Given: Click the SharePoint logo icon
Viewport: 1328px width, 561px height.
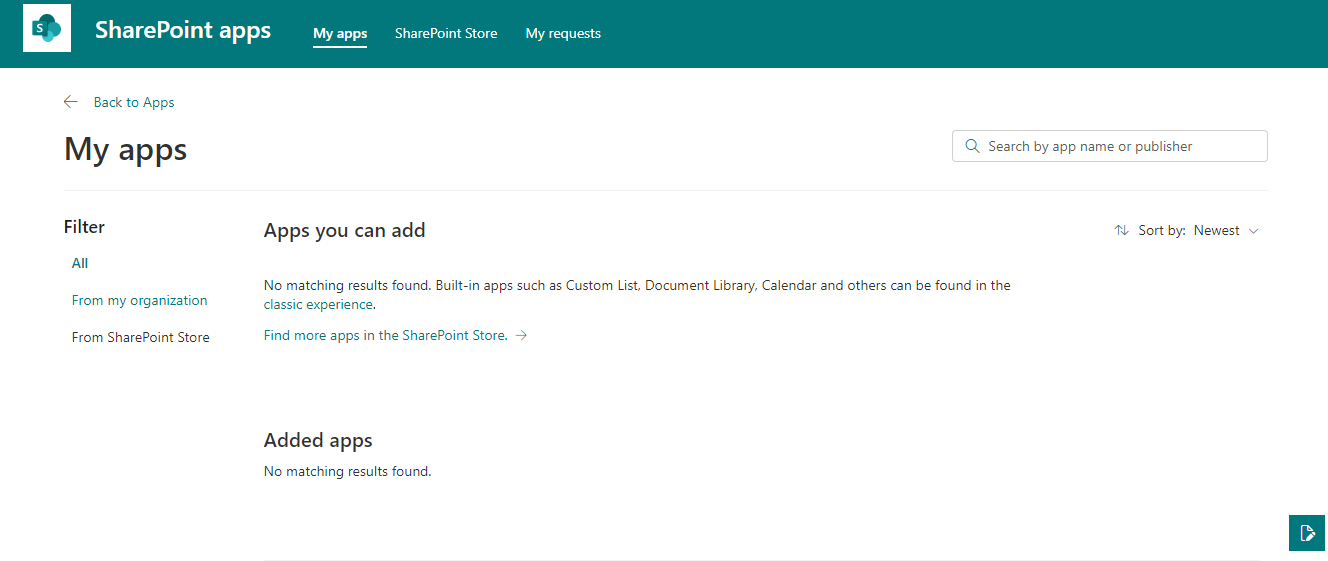Looking at the screenshot, I should pyautogui.click(x=47, y=28).
